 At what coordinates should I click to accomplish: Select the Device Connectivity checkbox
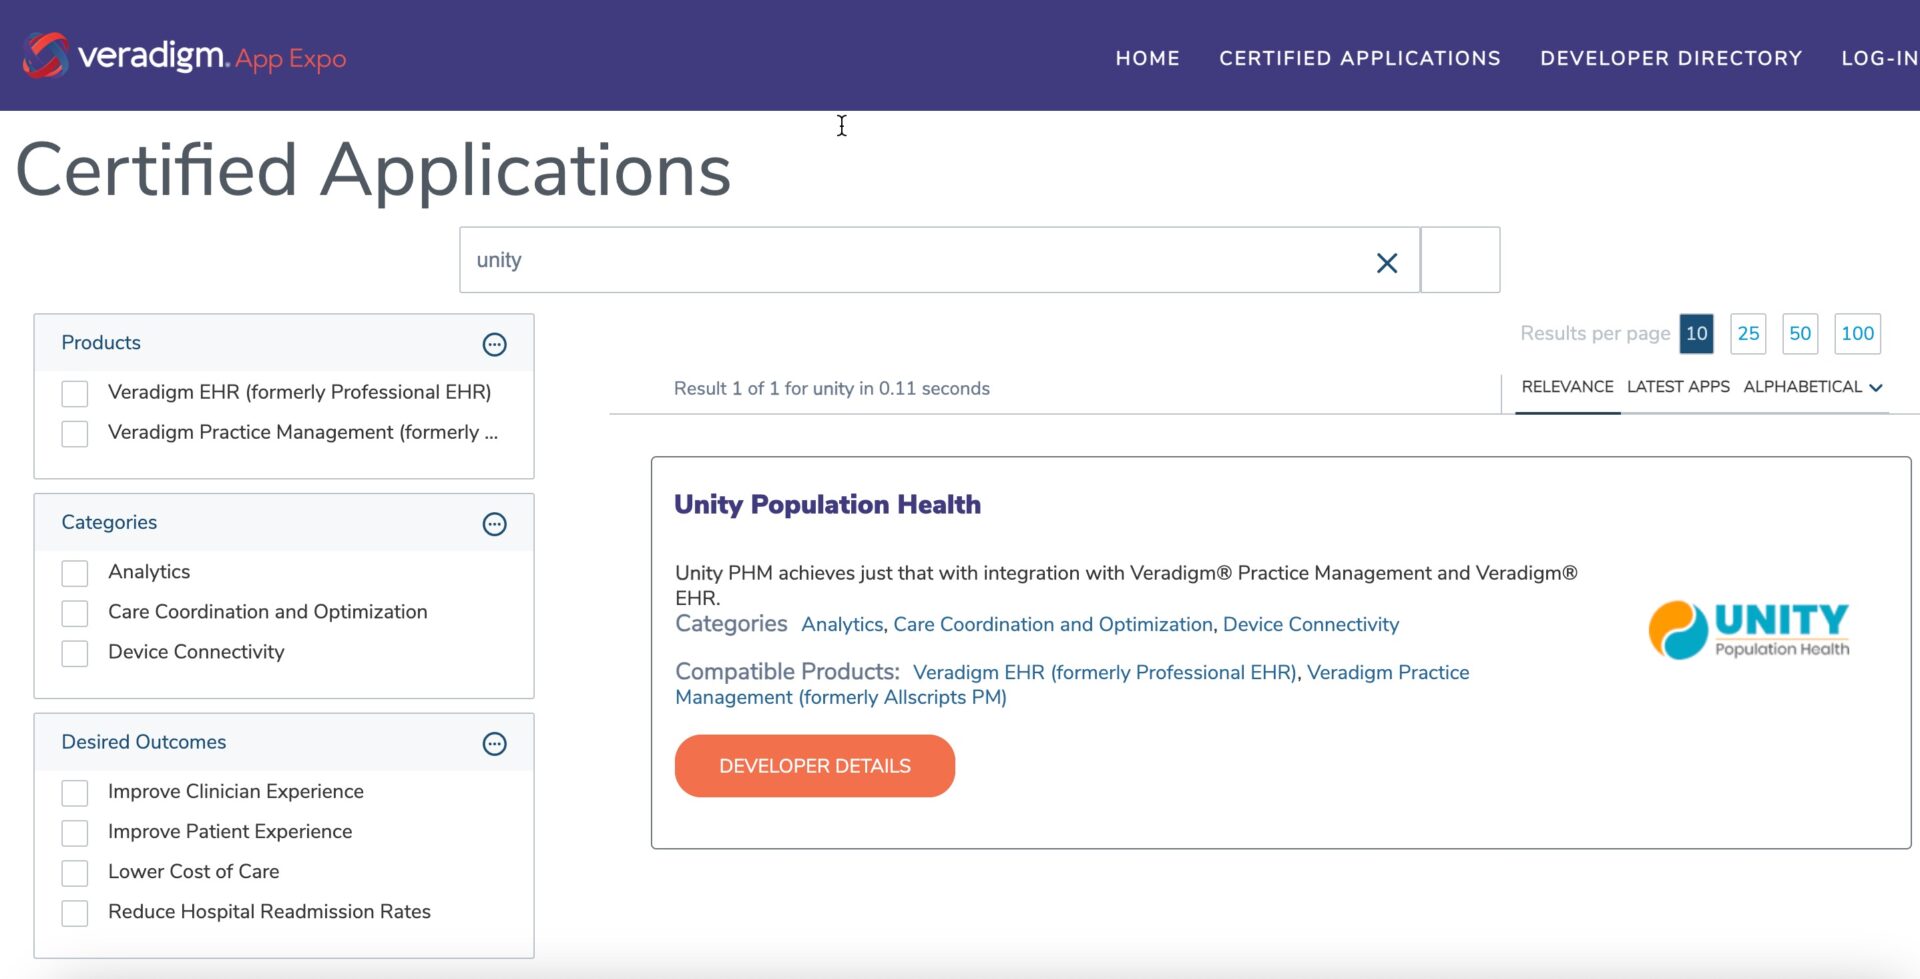tap(75, 653)
